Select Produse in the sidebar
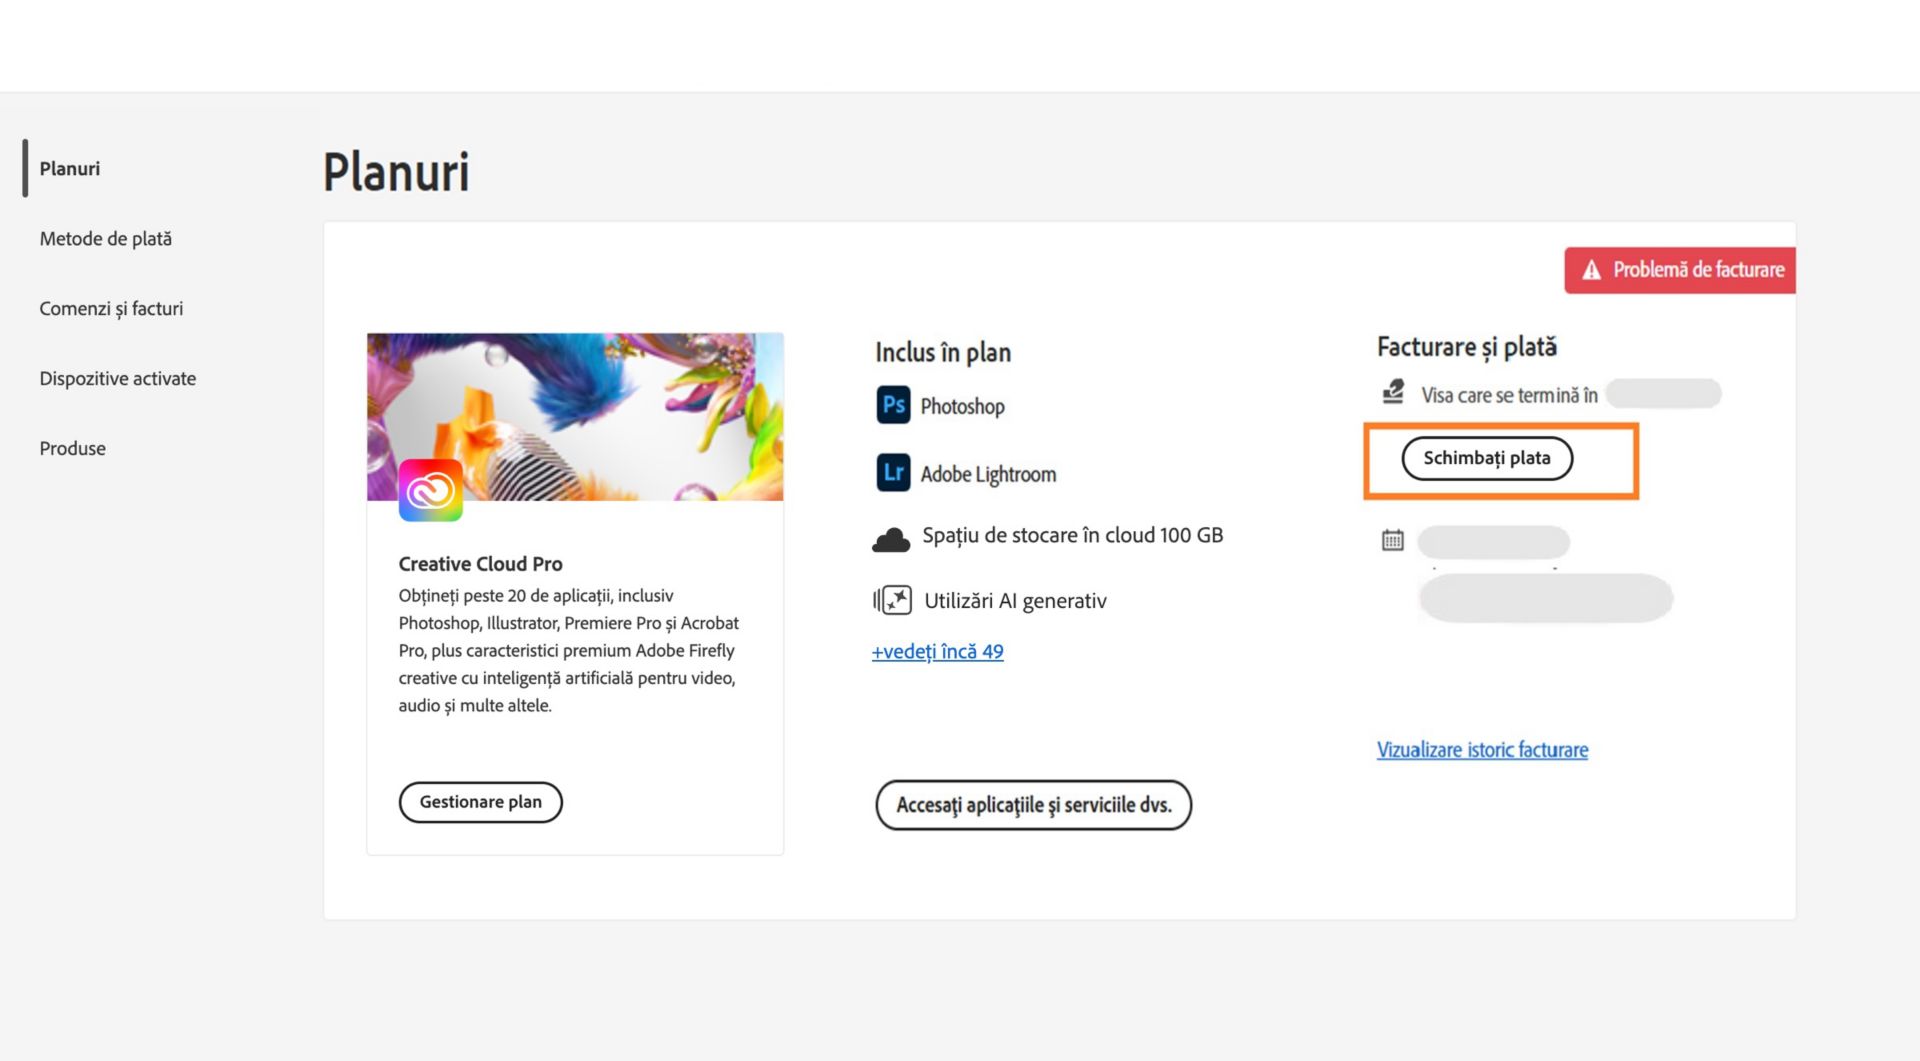Viewport: 1920px width, 1061px height. 72,449
